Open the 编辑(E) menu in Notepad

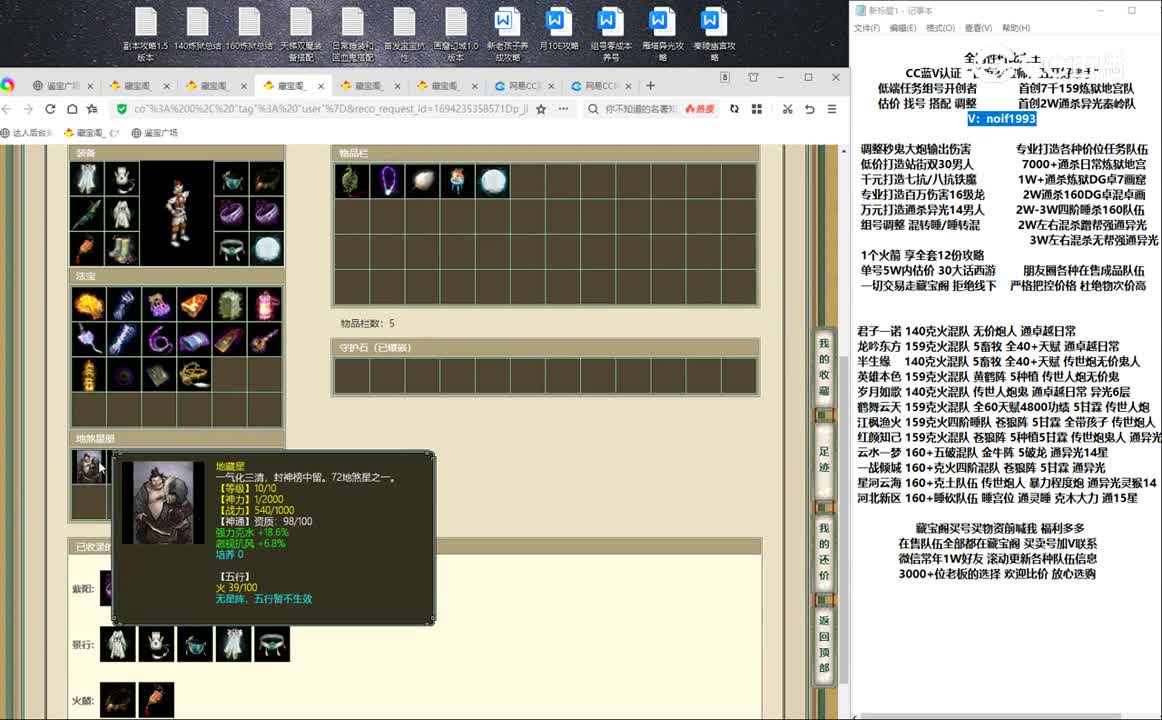903,28
